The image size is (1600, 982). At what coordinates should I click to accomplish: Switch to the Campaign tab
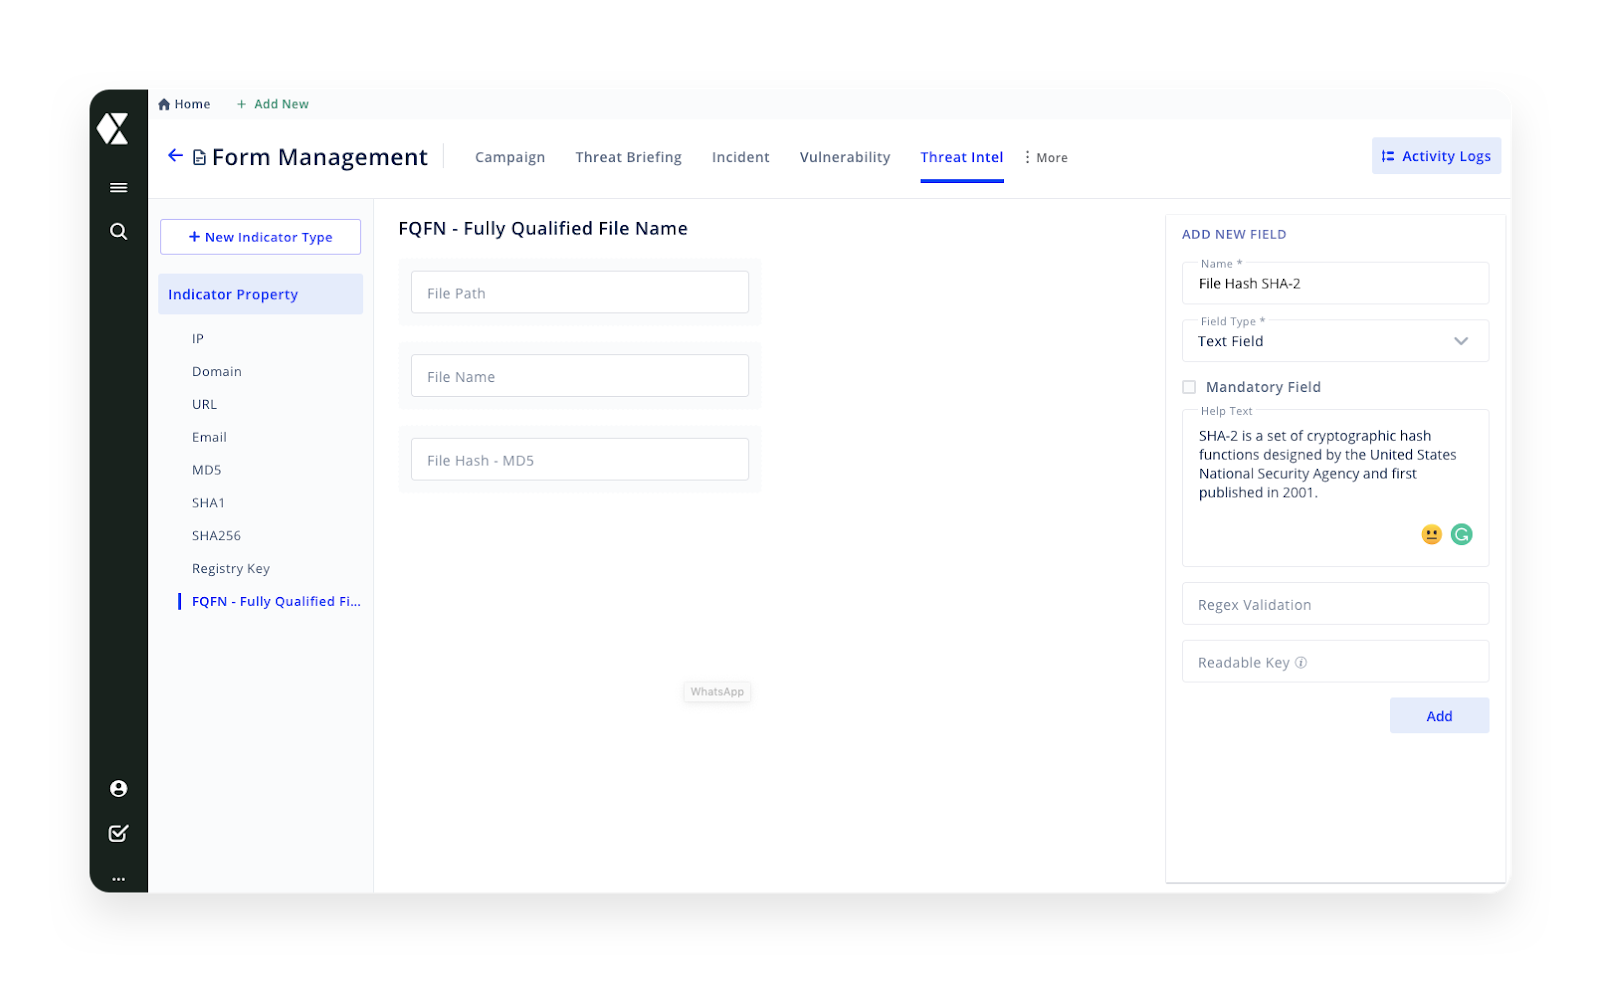click(x=510, y=158)
